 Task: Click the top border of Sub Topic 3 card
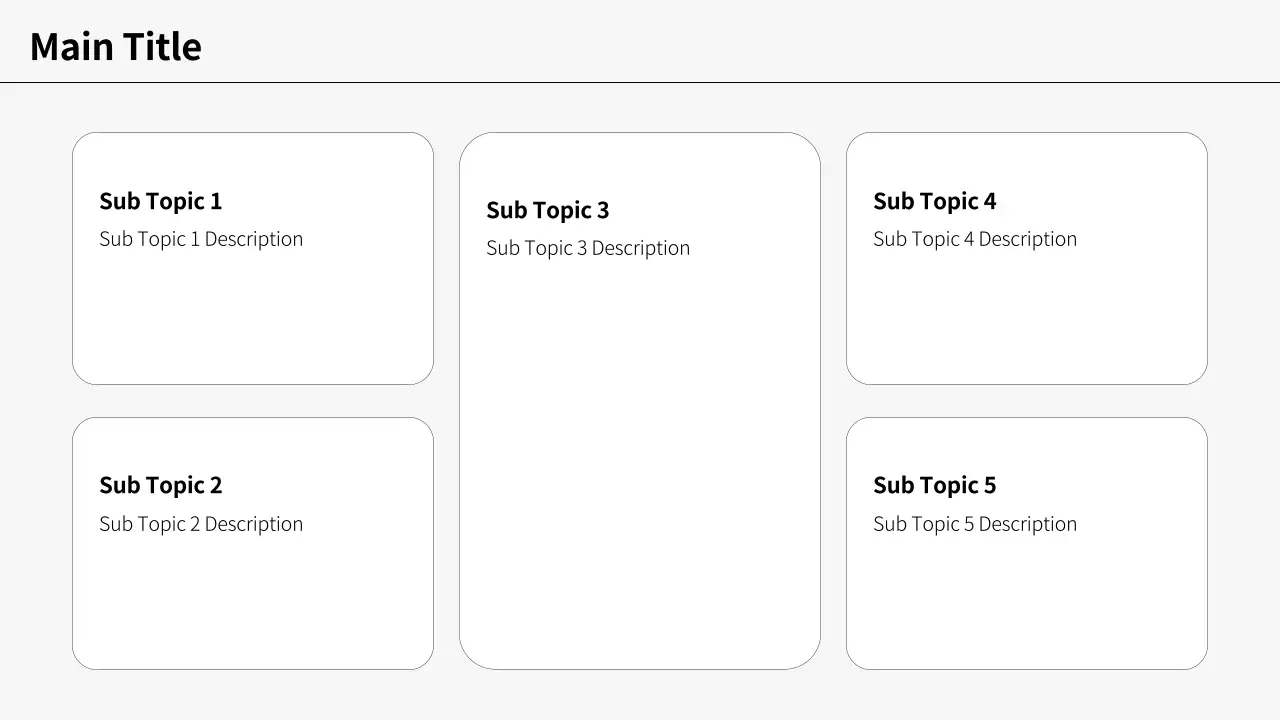click(x=640, y=133)
